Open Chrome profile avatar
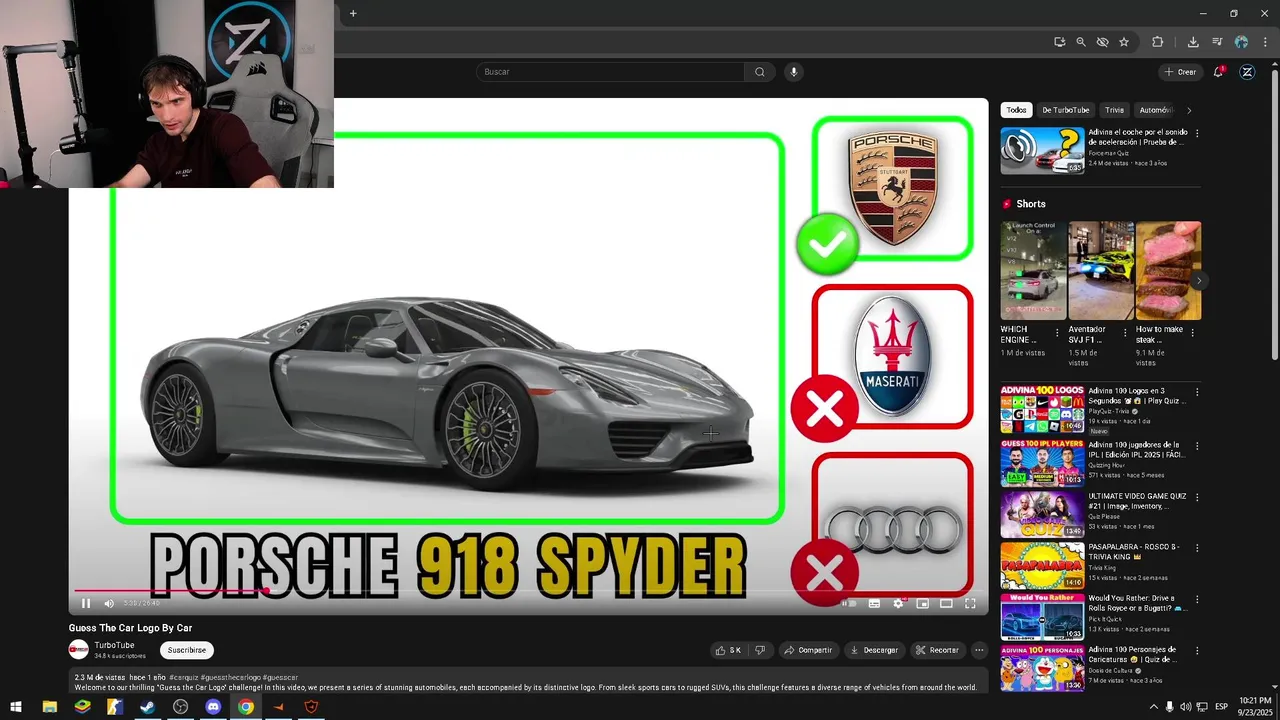 (x=1241, y=42)
